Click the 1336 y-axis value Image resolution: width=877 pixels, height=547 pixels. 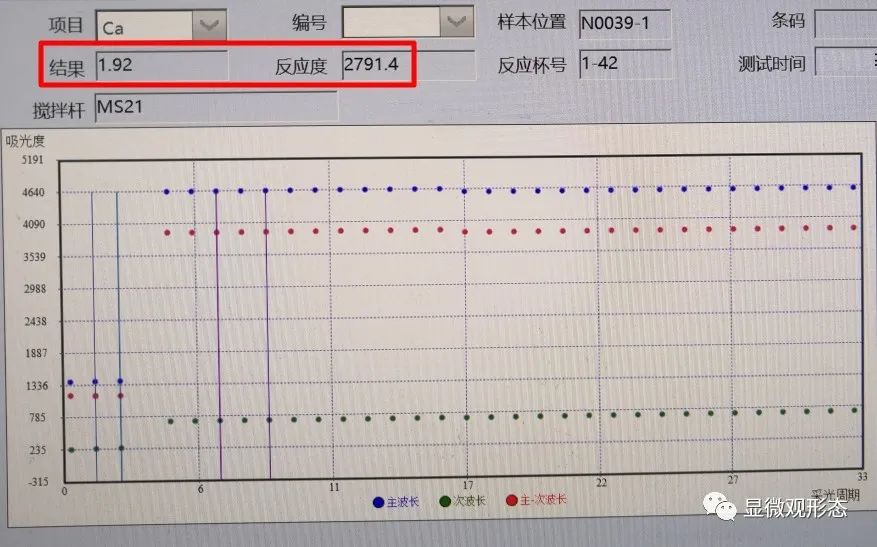click(x=37, y=386)
